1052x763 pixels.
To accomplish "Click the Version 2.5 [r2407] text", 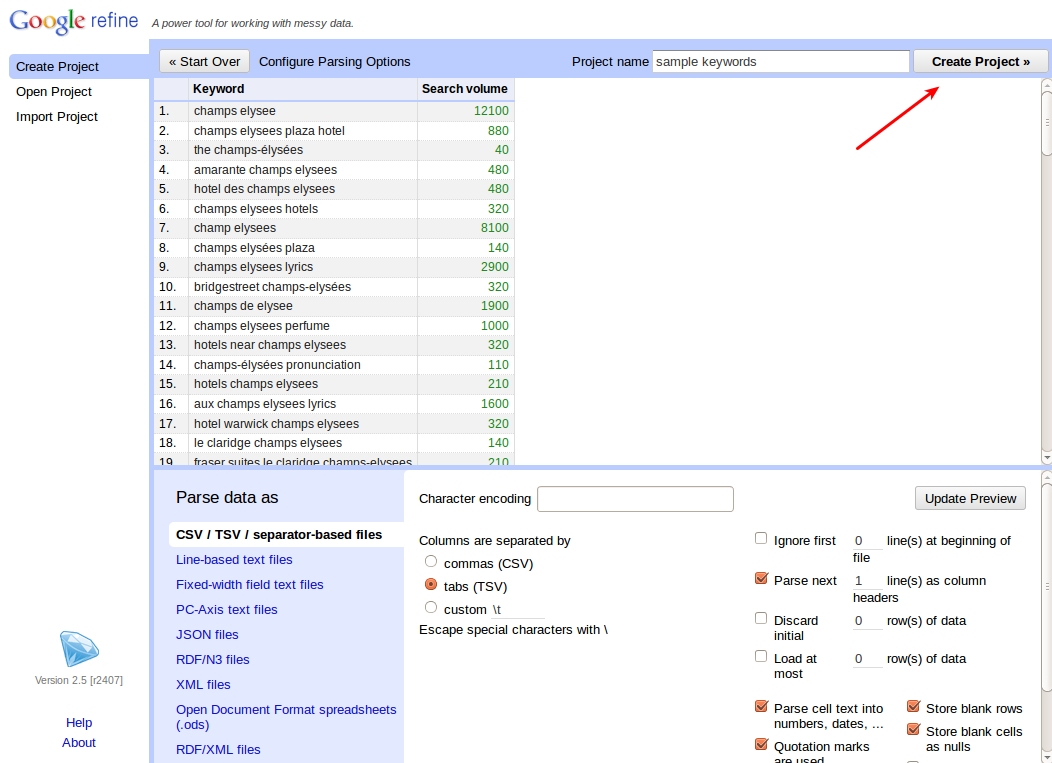I will pos(78,680).
